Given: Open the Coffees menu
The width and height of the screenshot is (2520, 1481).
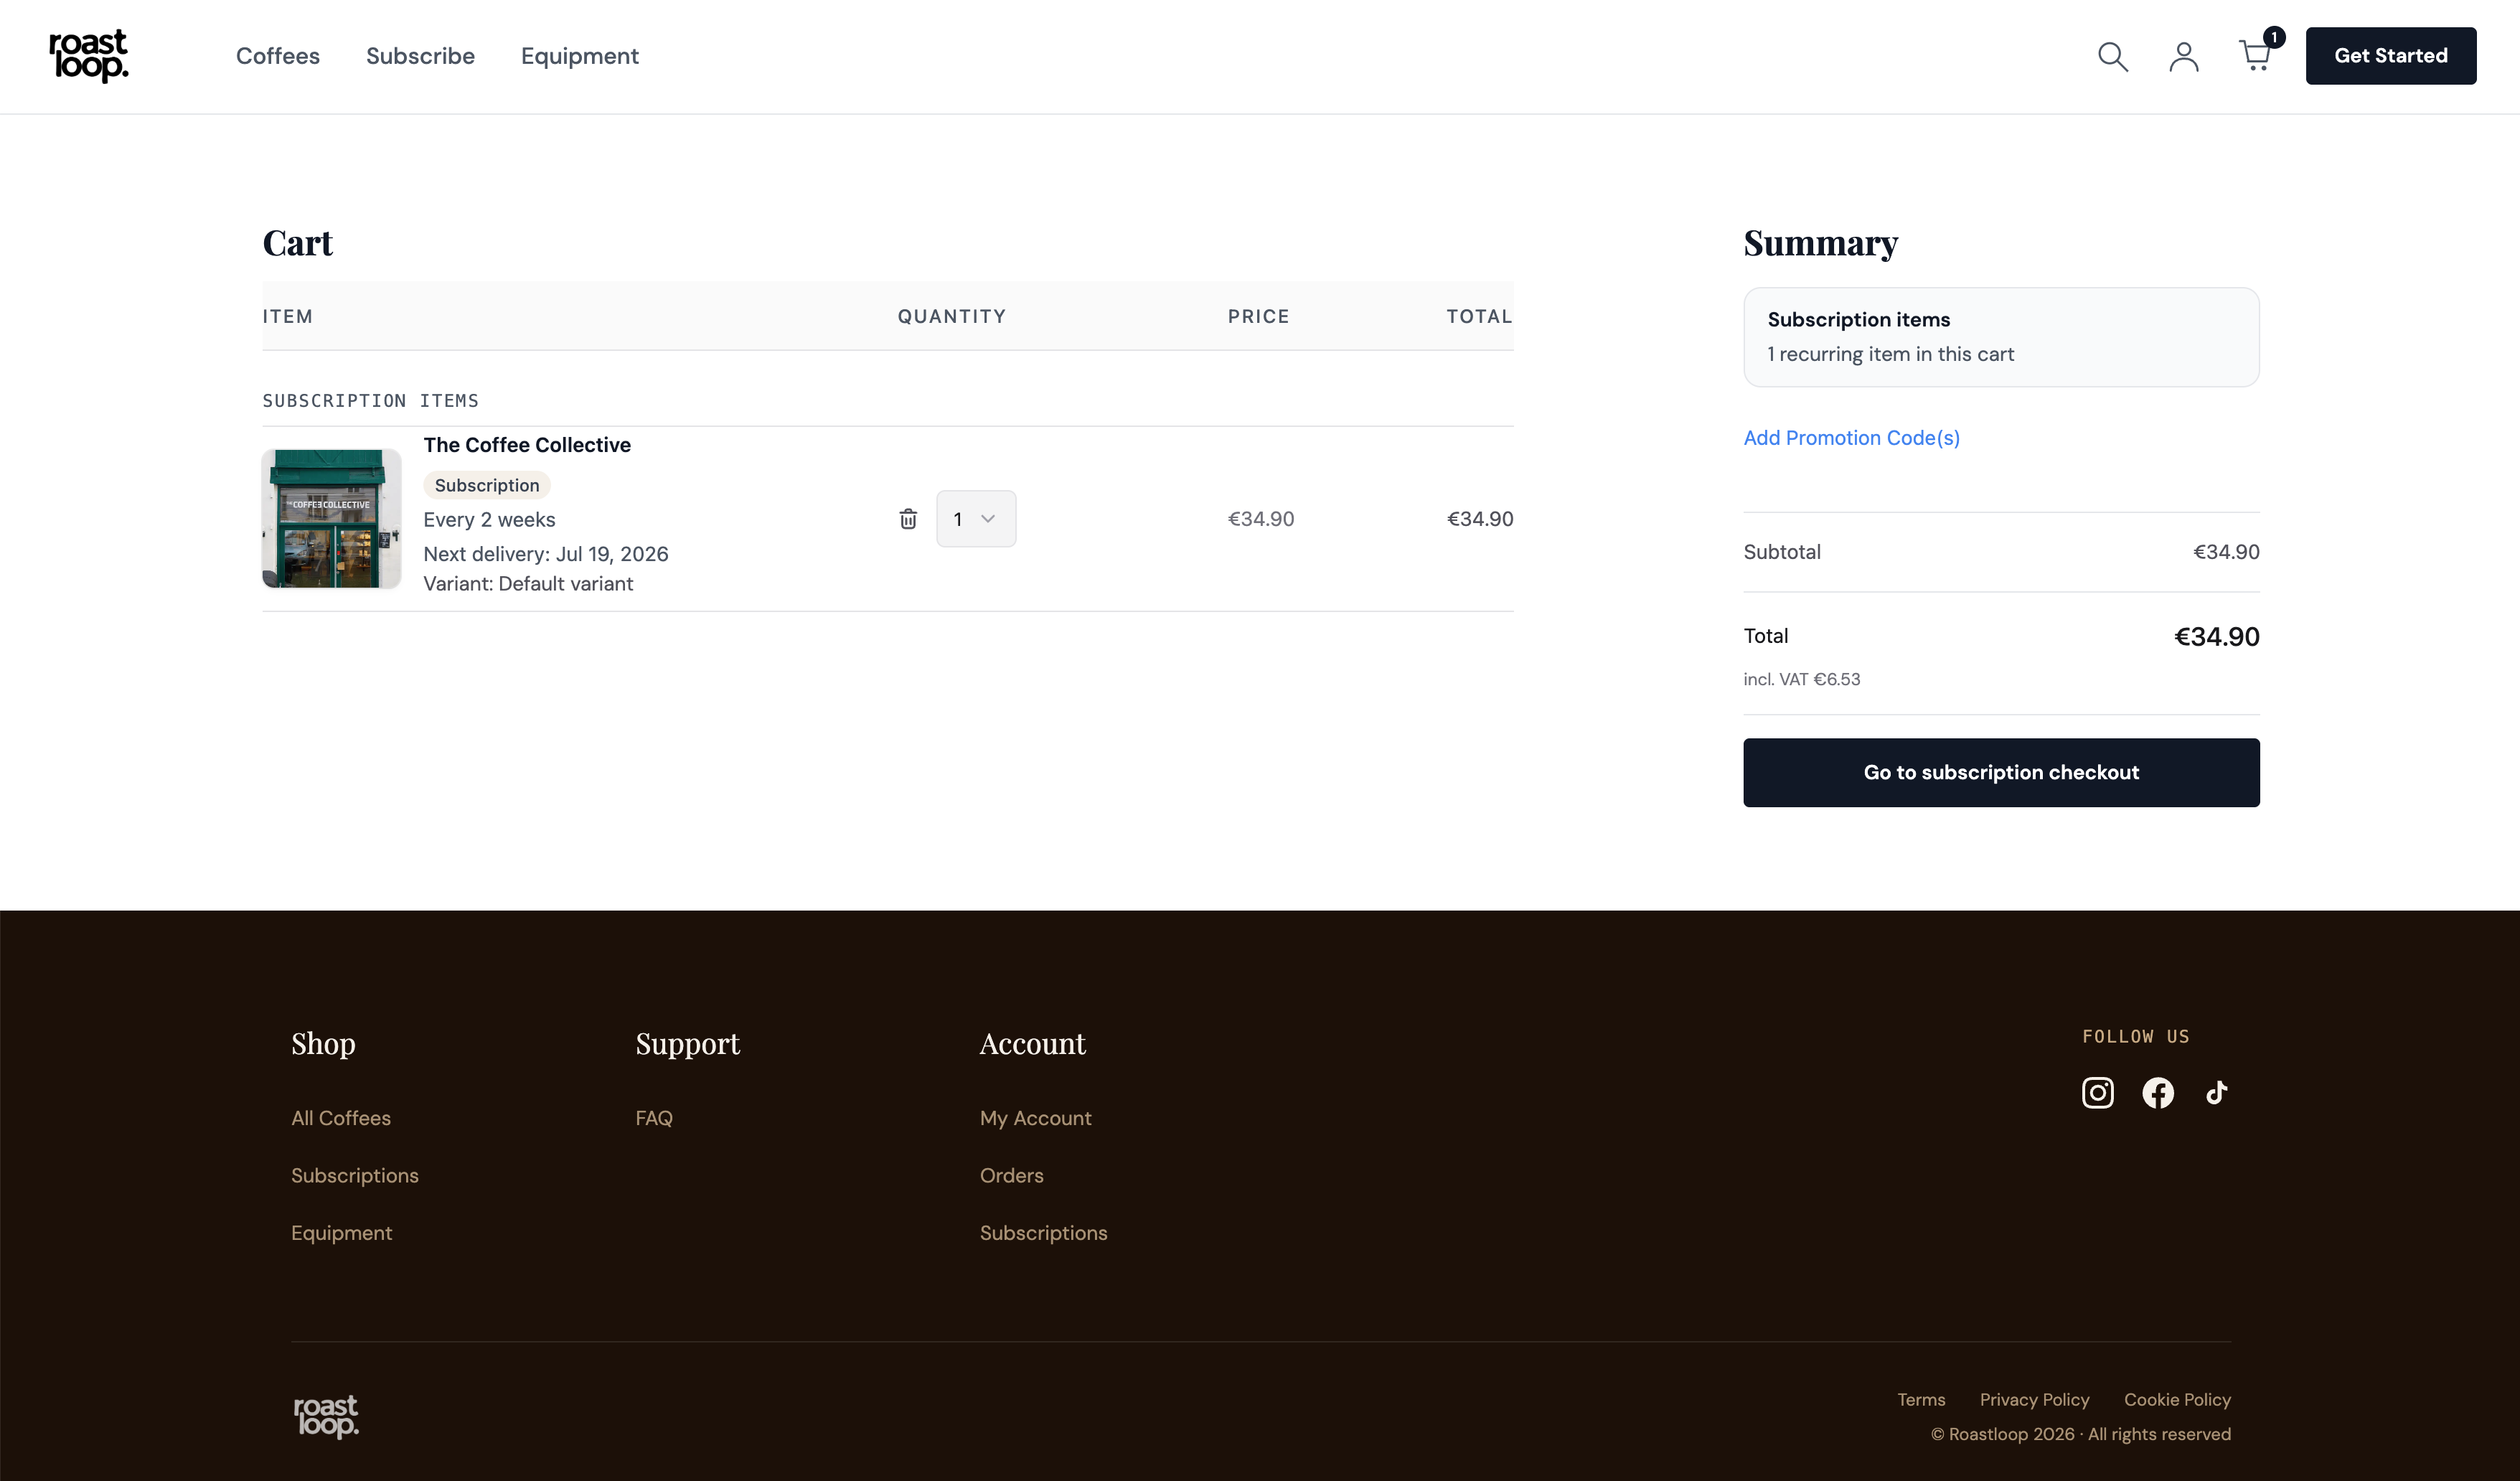Looking at the screenshot, I should 278,56.
